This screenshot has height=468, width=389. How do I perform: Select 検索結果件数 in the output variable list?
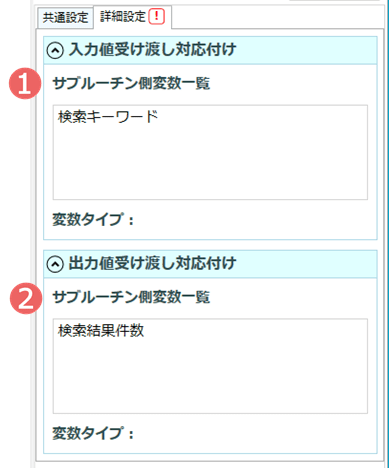pos(101,331)
